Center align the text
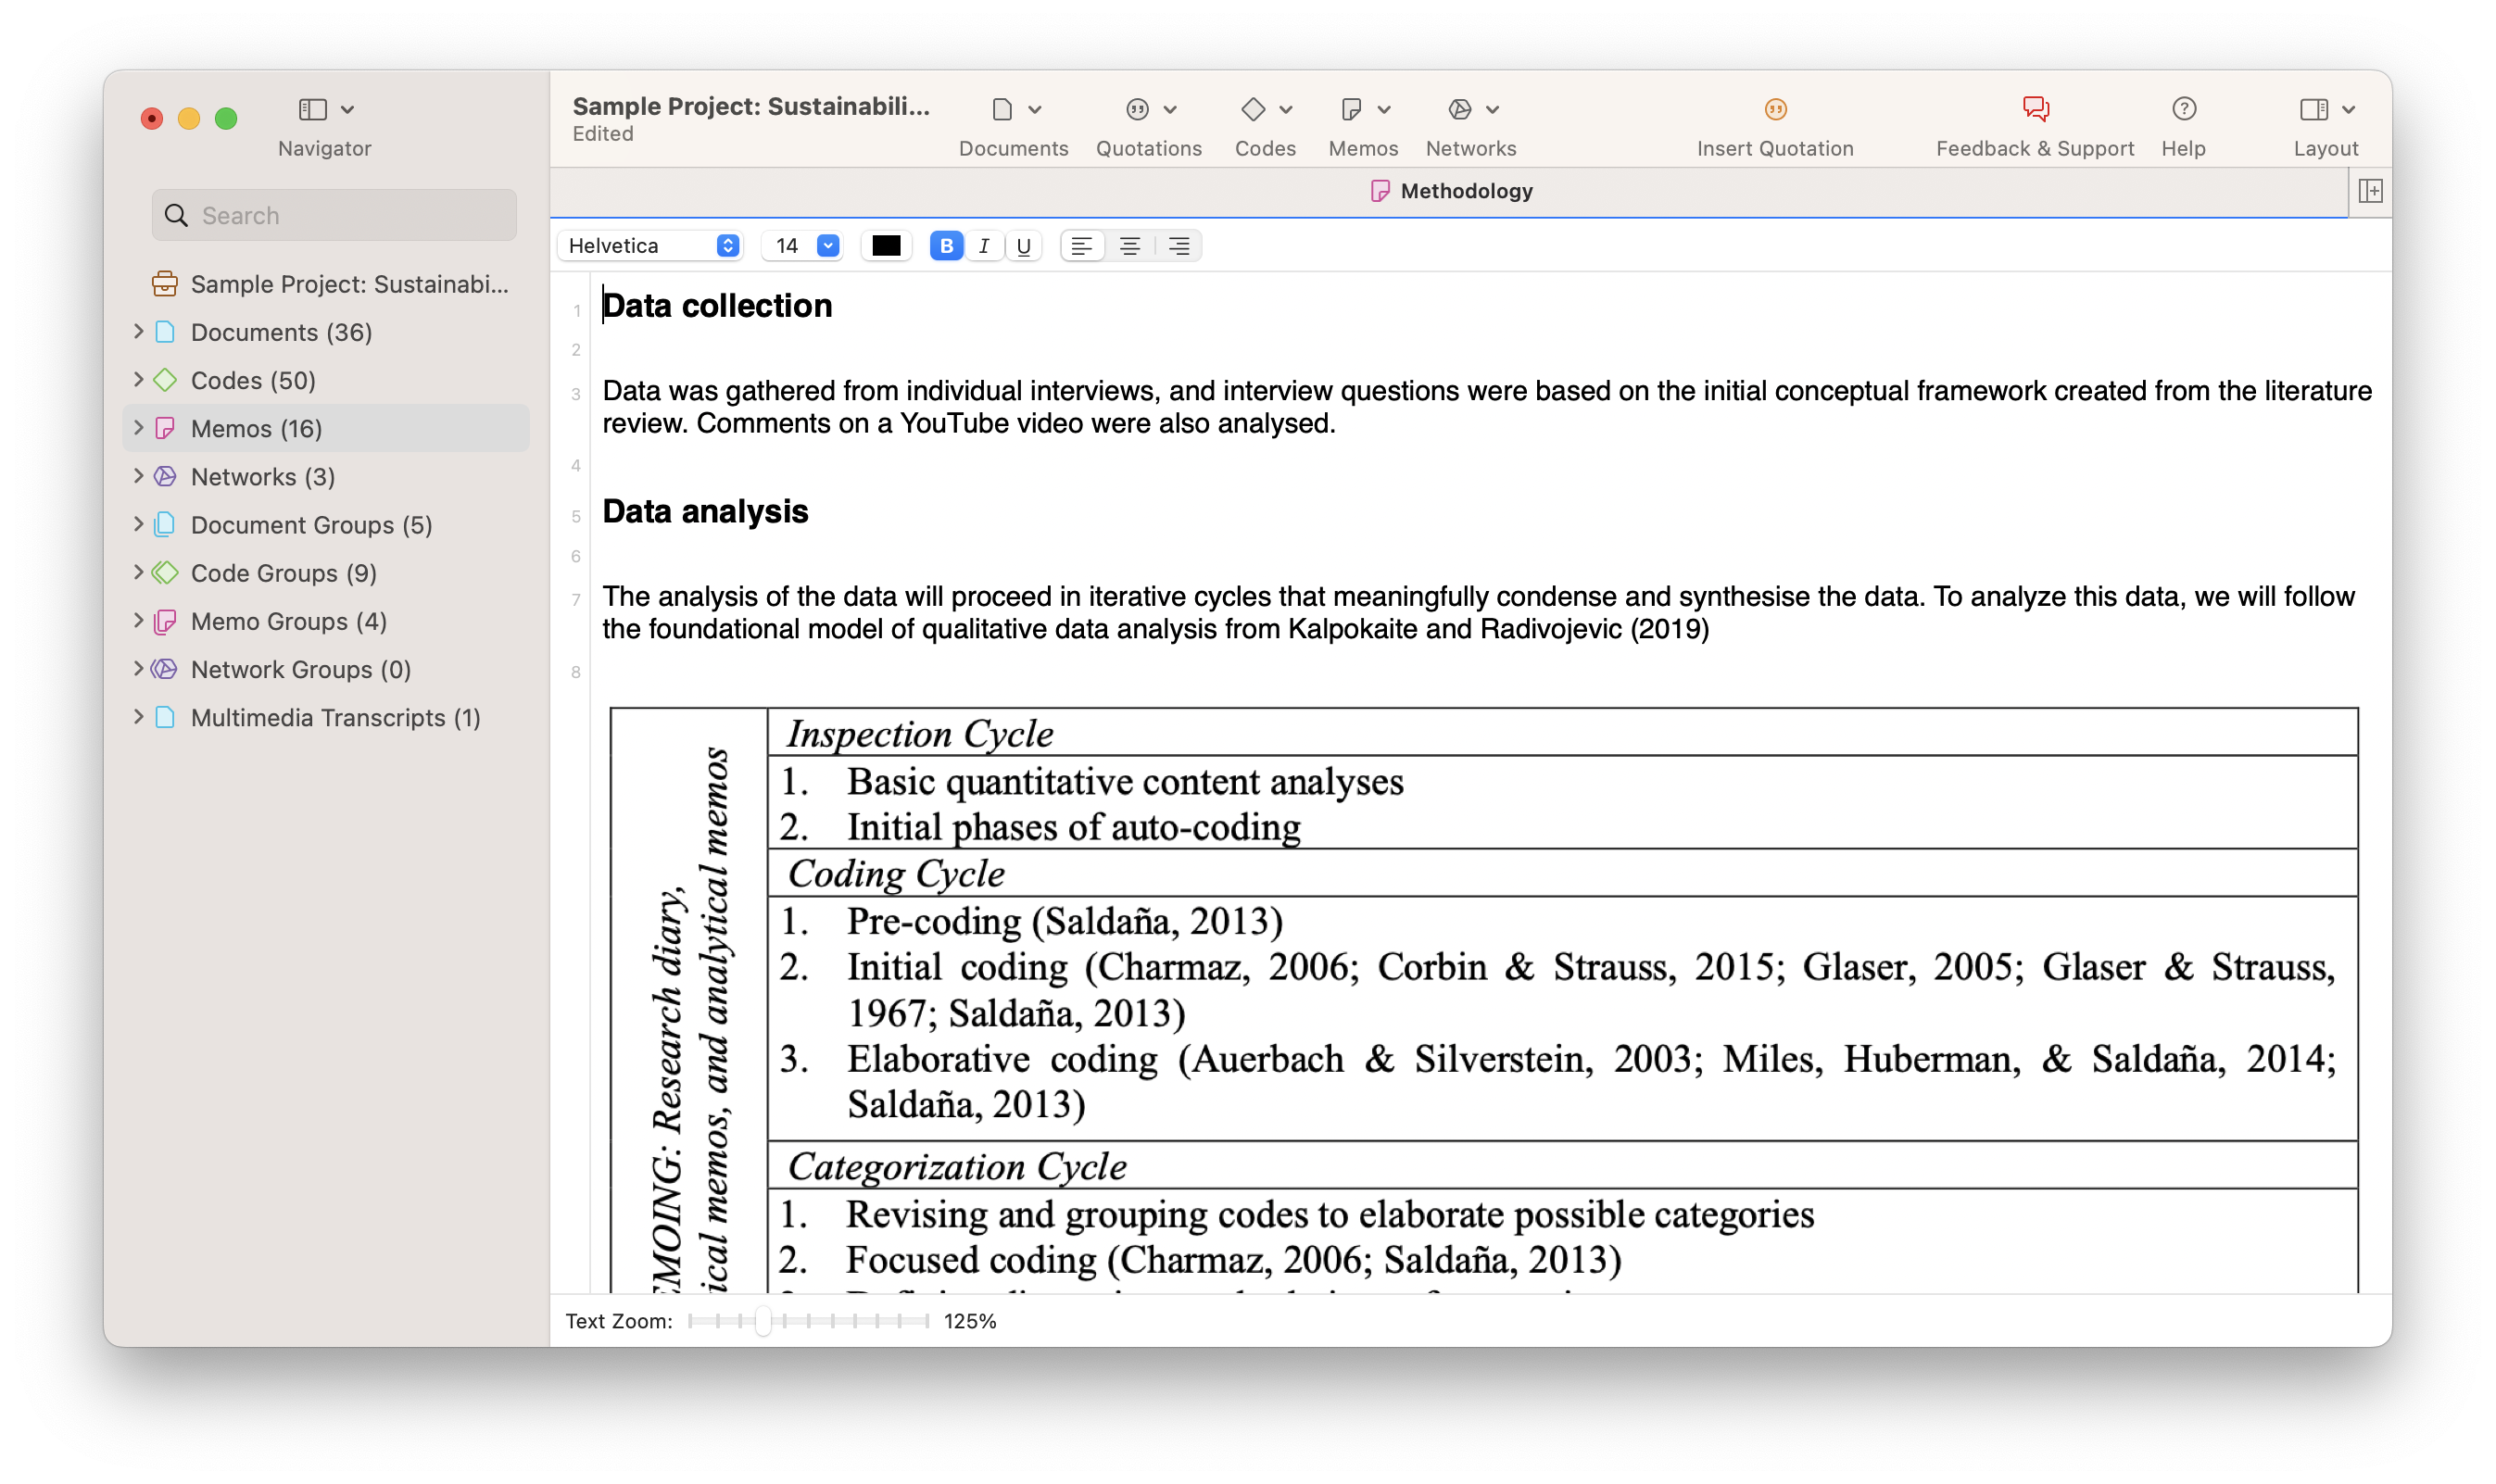The image size is (2496, 1484). 1130,246
